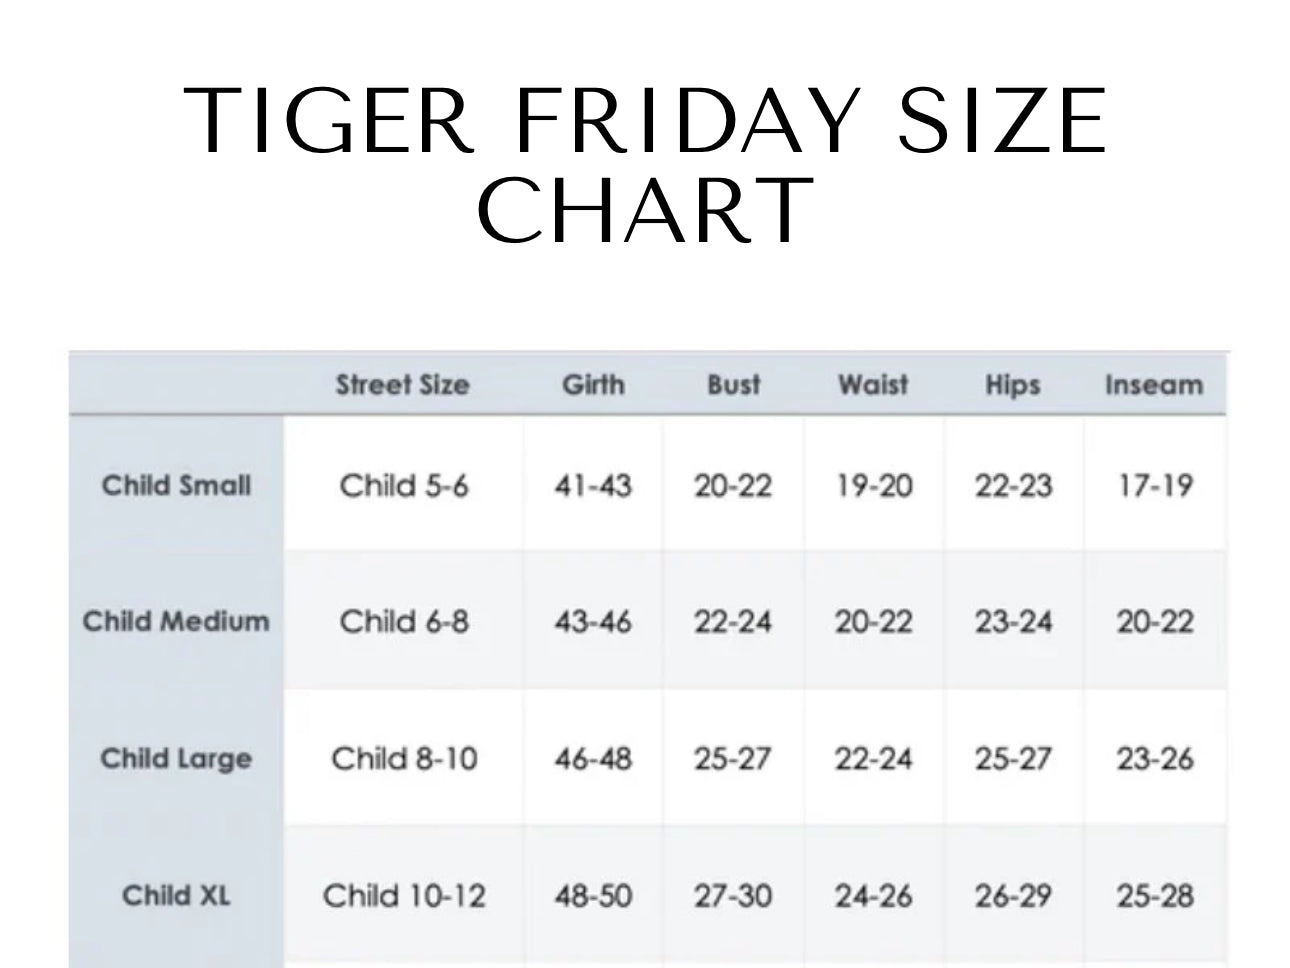
Task: Select the Child Small row label
Action: tap(176, 486)
